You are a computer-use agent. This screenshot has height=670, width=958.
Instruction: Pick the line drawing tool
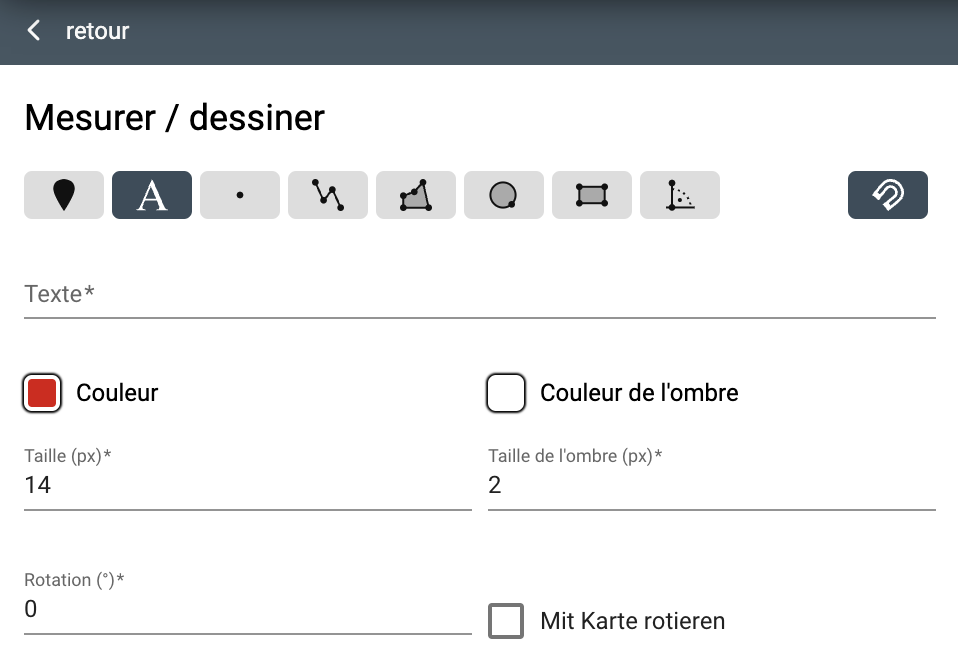coord(328,195)
